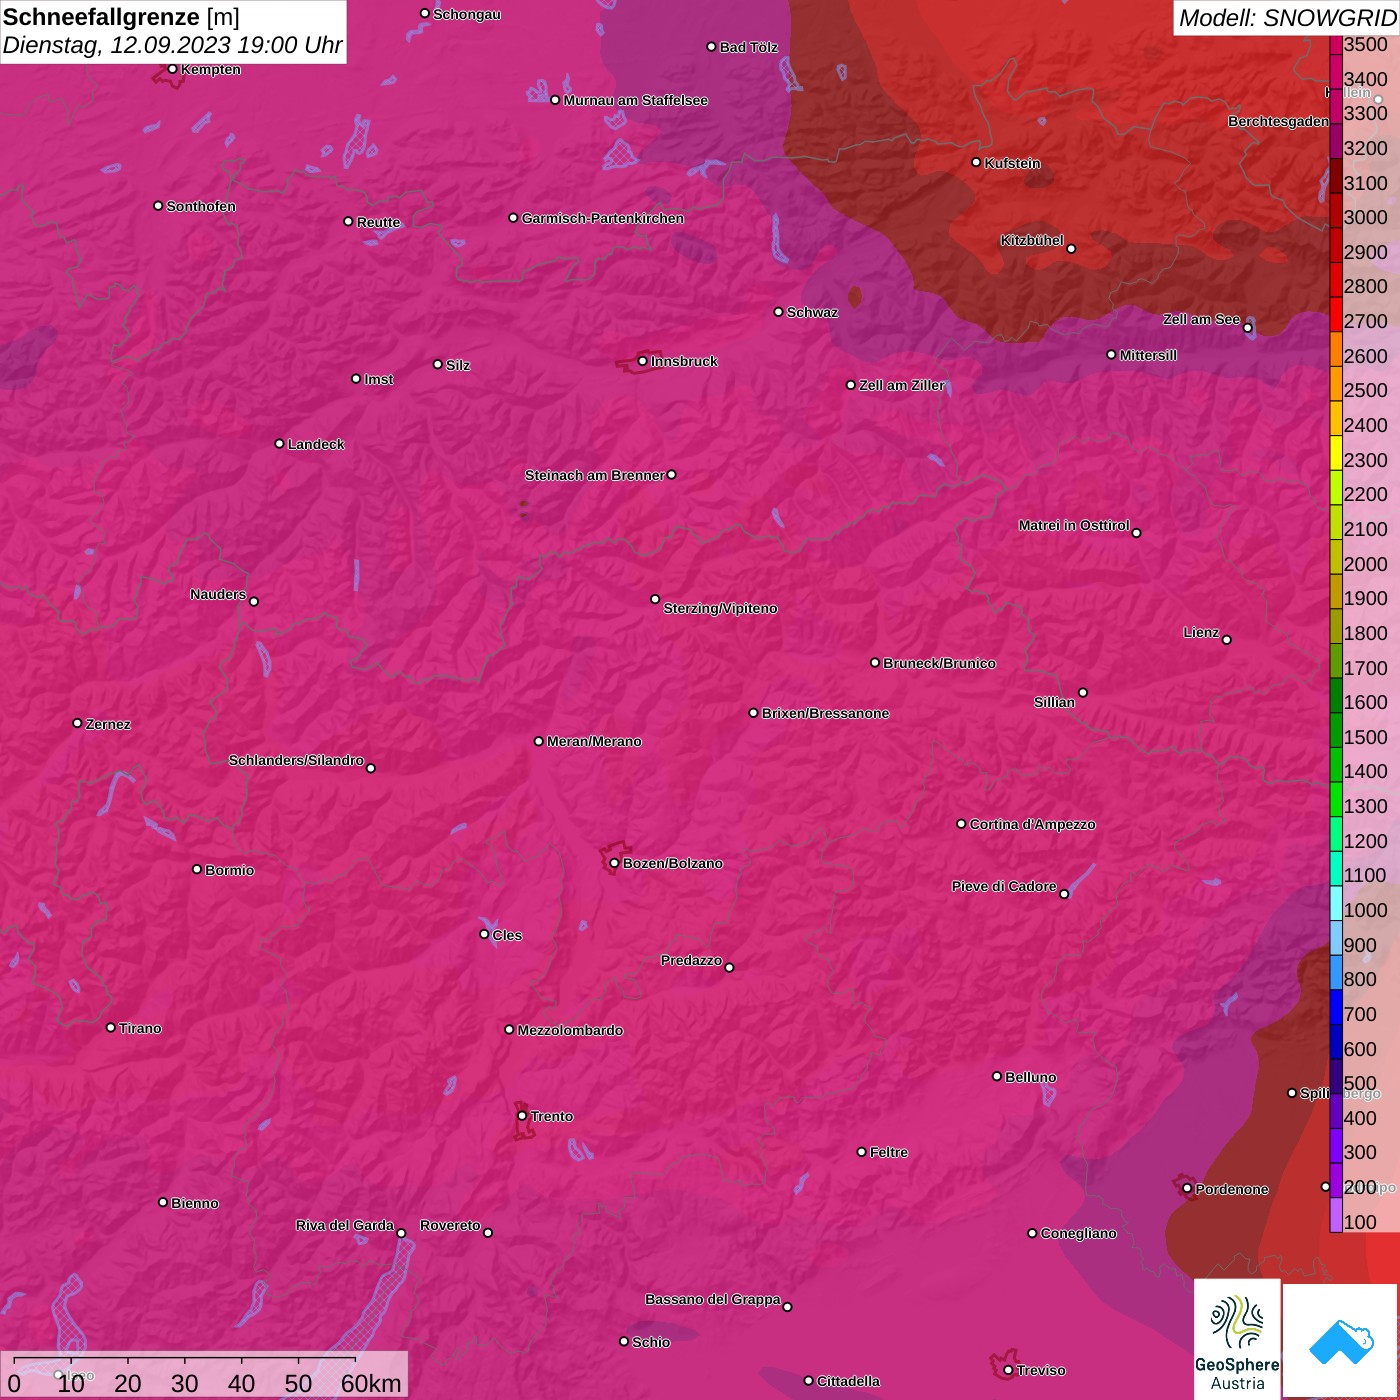Screen dimensions: 1400x1400
Task: Click the Treviso city marker dot
Action: point(1008,1370)
